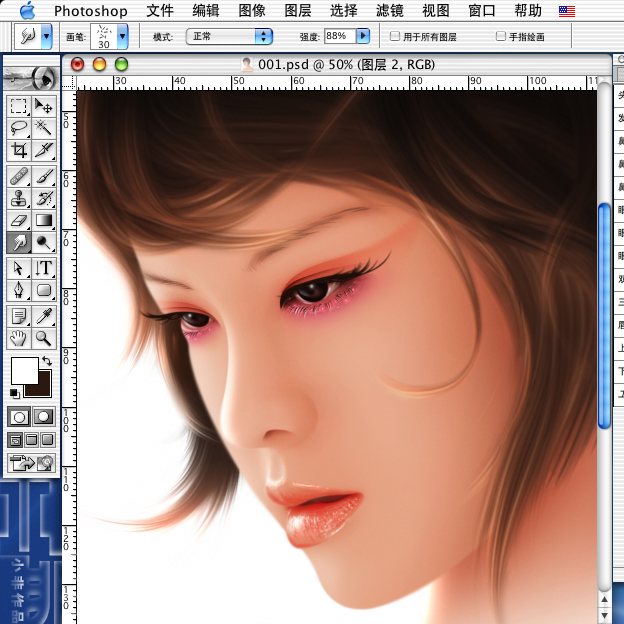Select the Eyedropper tool
Viewport: 624px width, 624px height.
pyautogui.click(x=43, y=316)
